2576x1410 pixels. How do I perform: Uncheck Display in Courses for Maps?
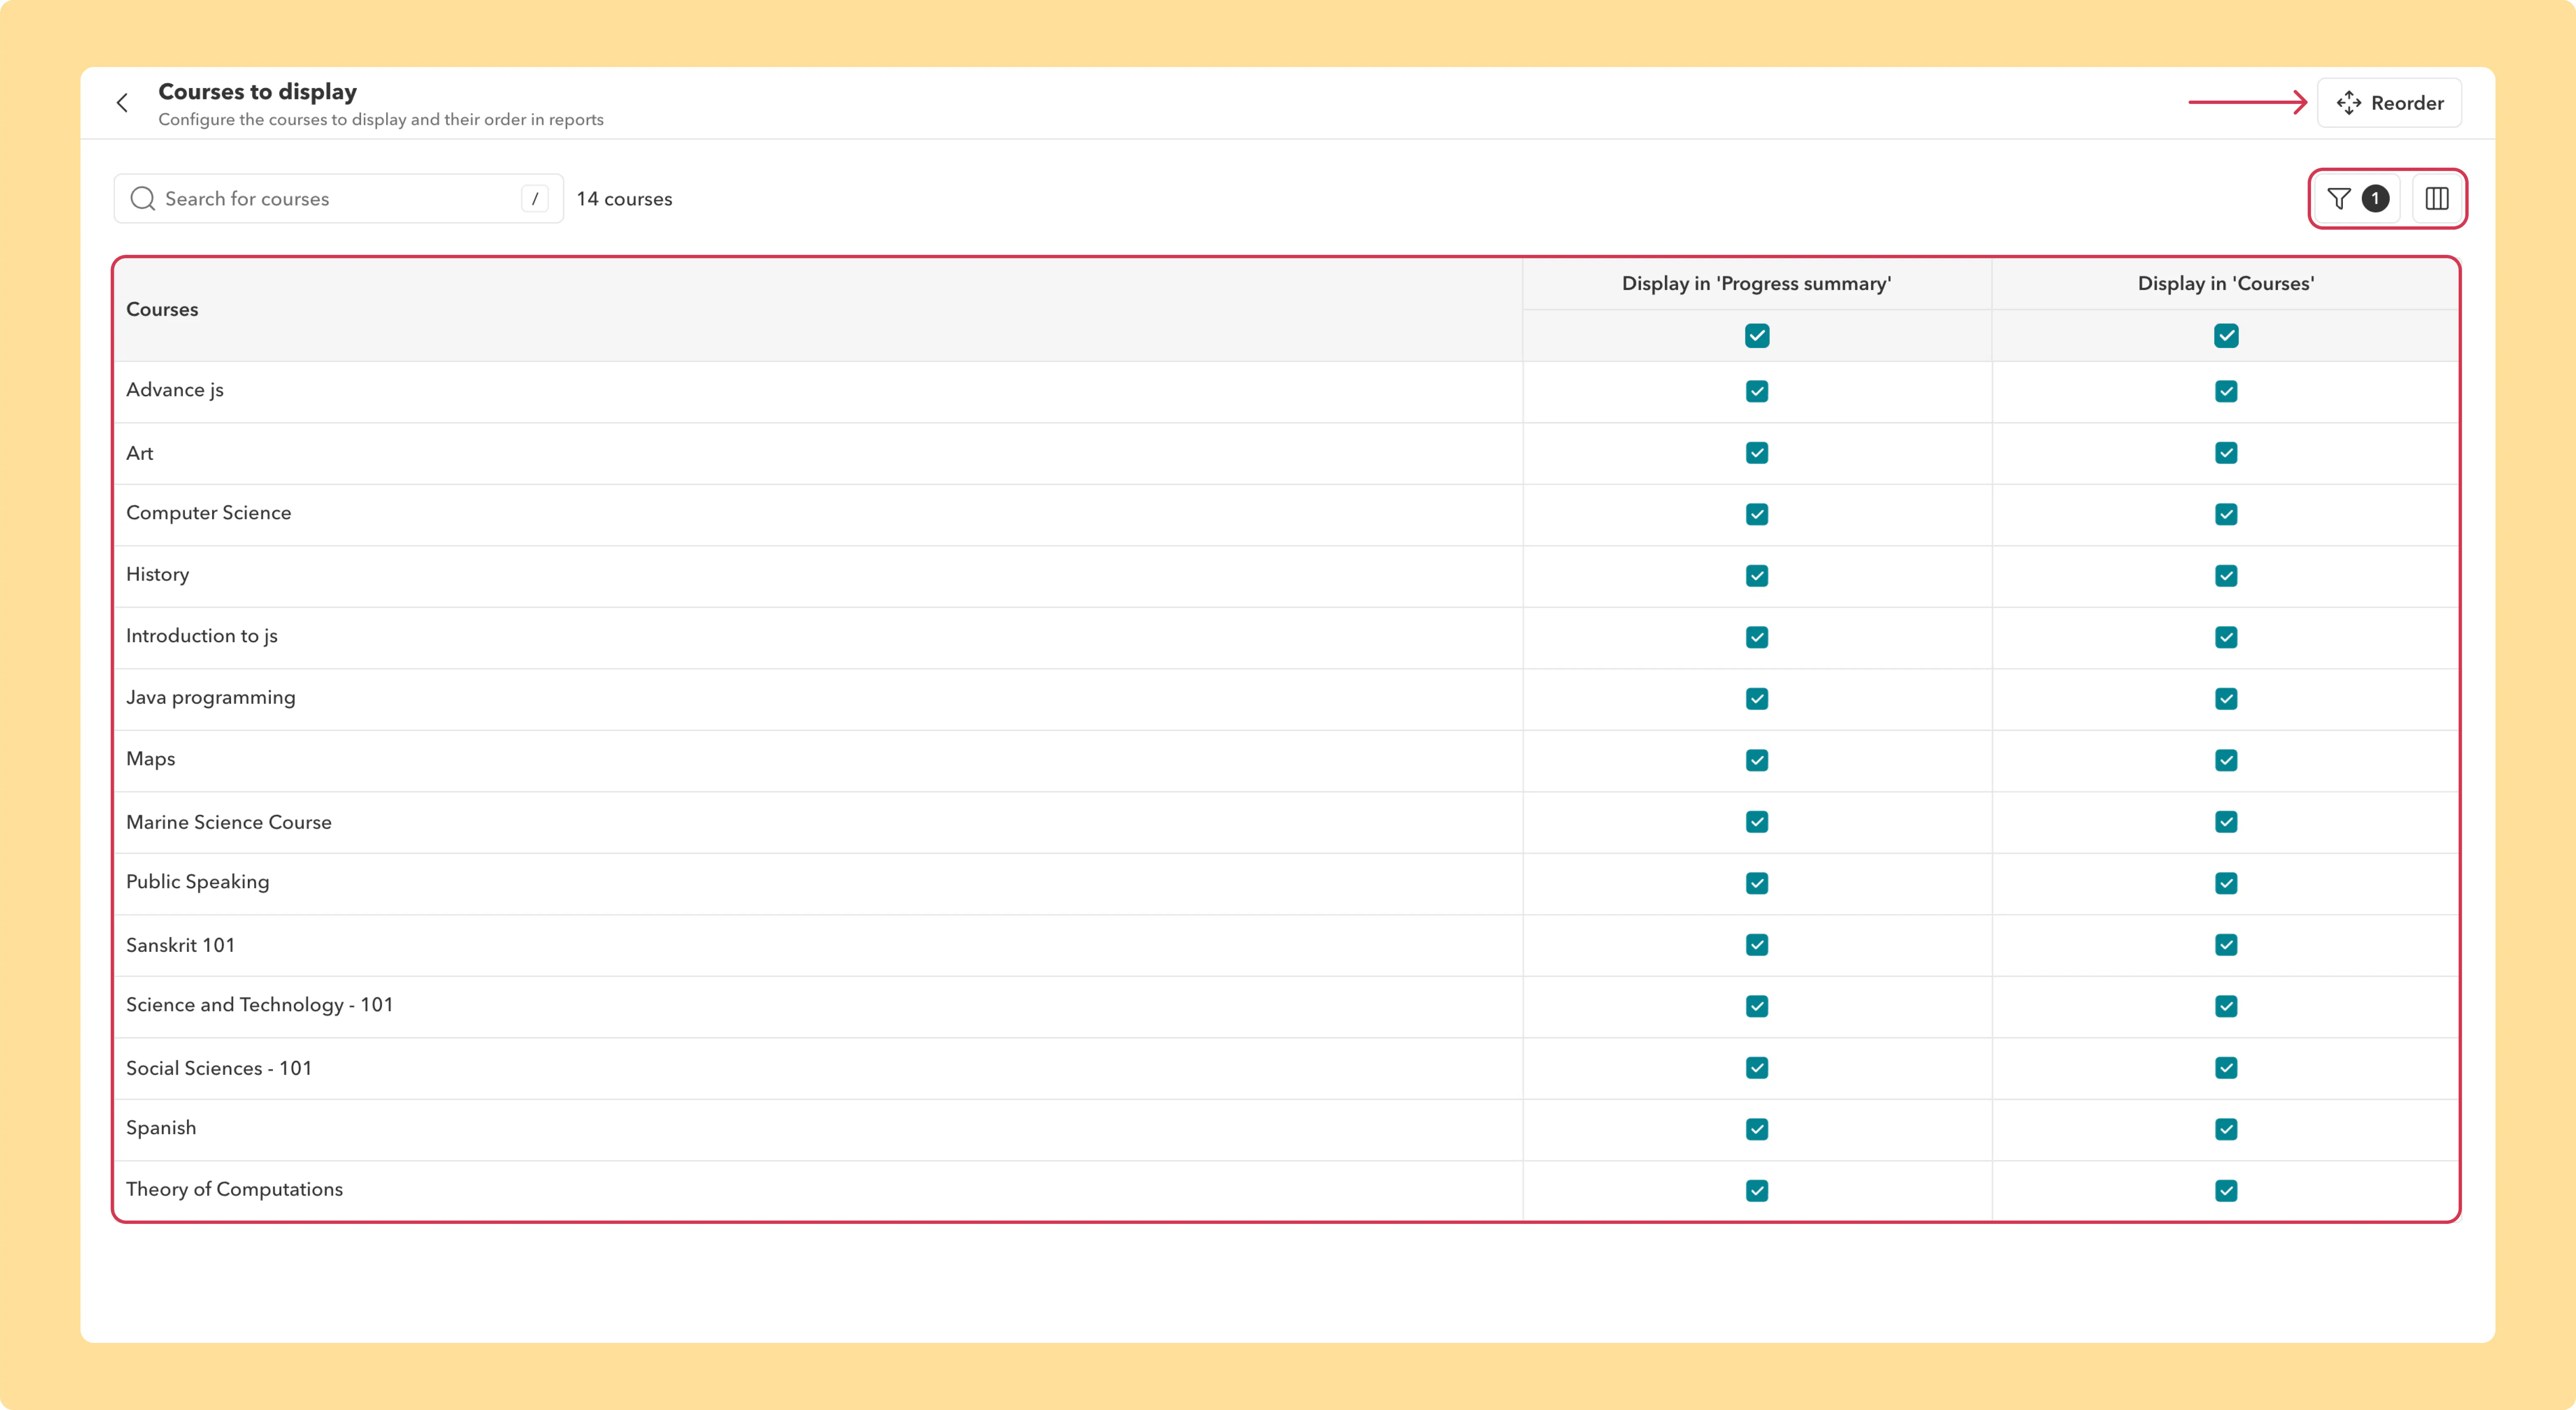2226,760
